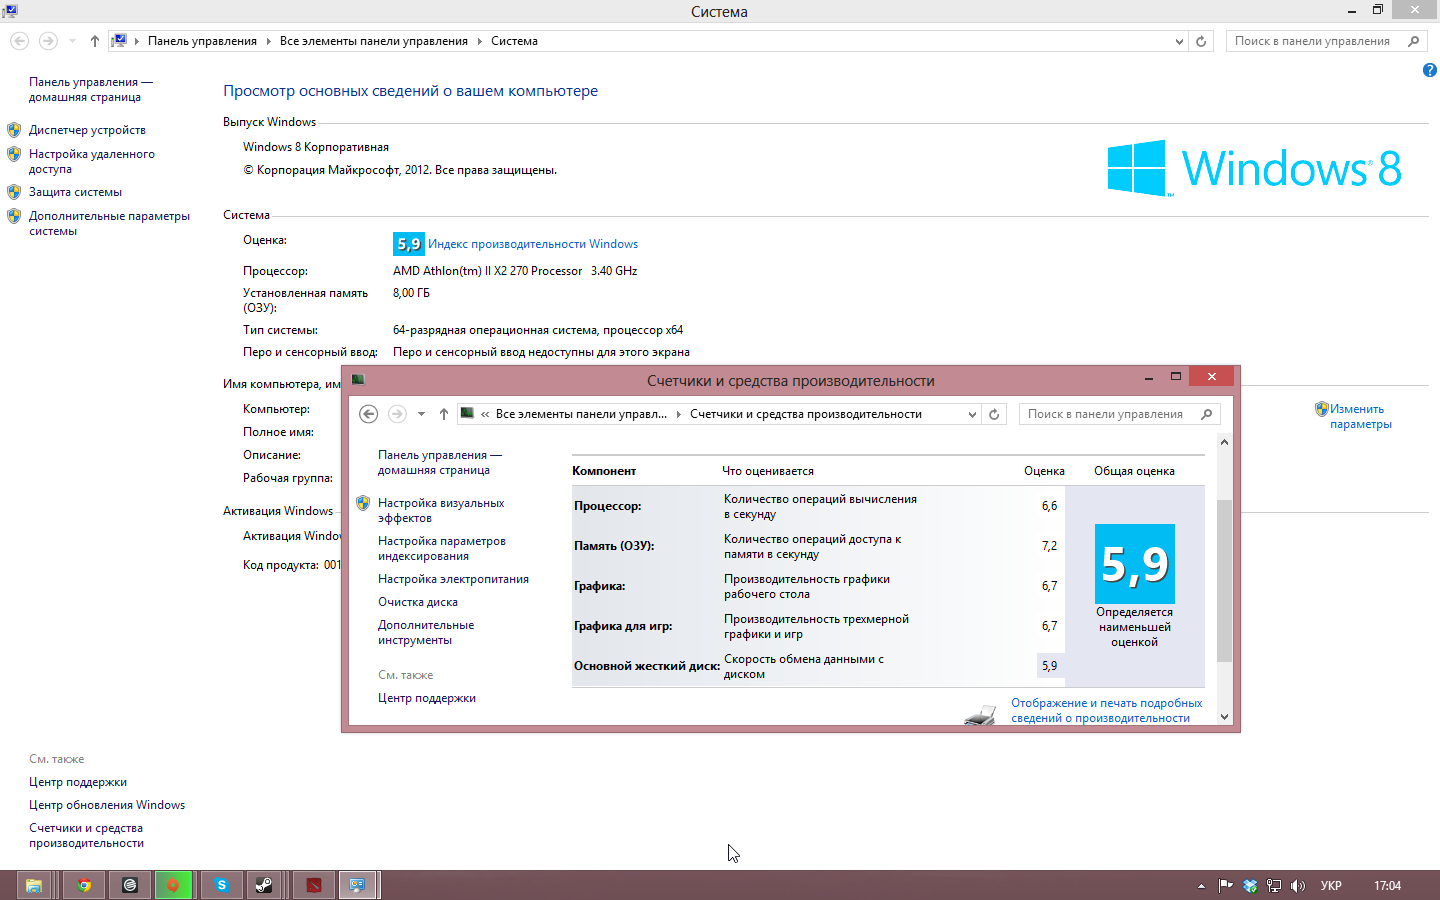Go to Панель управления домашняя страница in Система
This screenshot has width=1440, height=900.
[91, 89]
